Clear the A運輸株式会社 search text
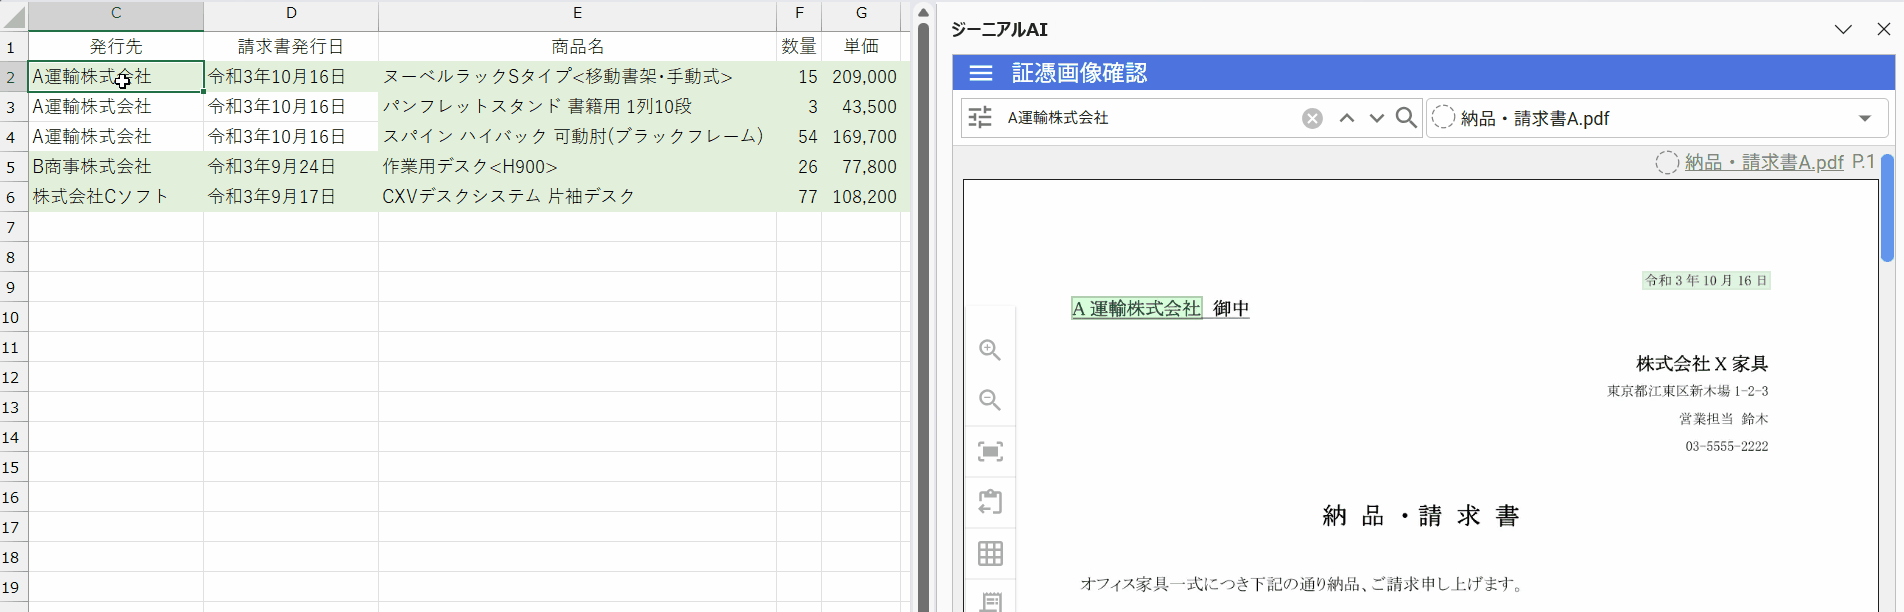1904x612 pixels. [1312, 118]
